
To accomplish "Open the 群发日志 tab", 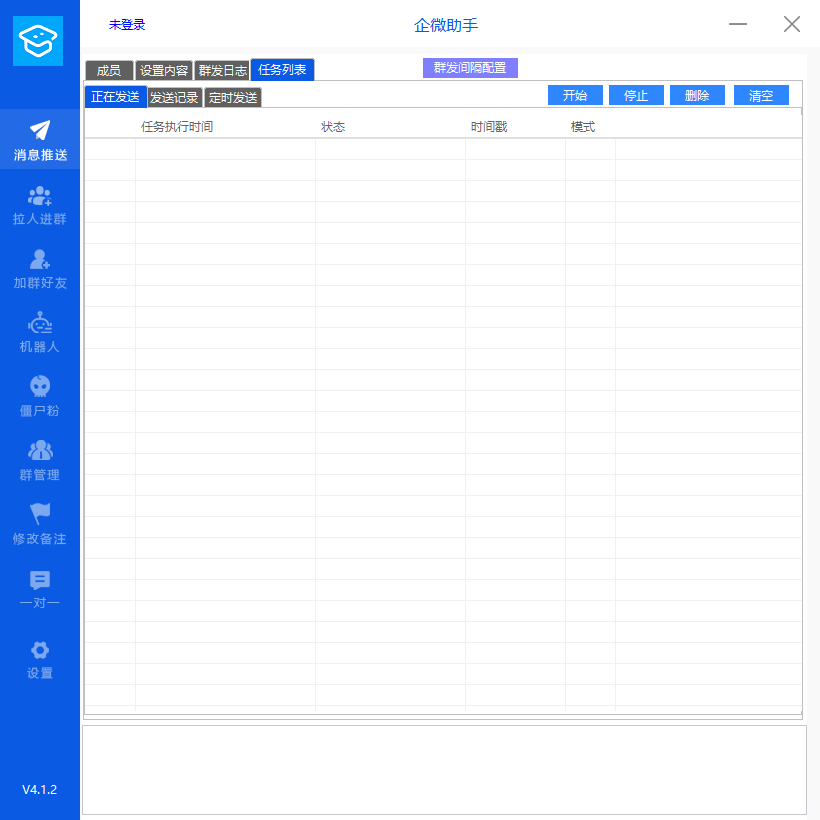I will (x=222, y=71).
